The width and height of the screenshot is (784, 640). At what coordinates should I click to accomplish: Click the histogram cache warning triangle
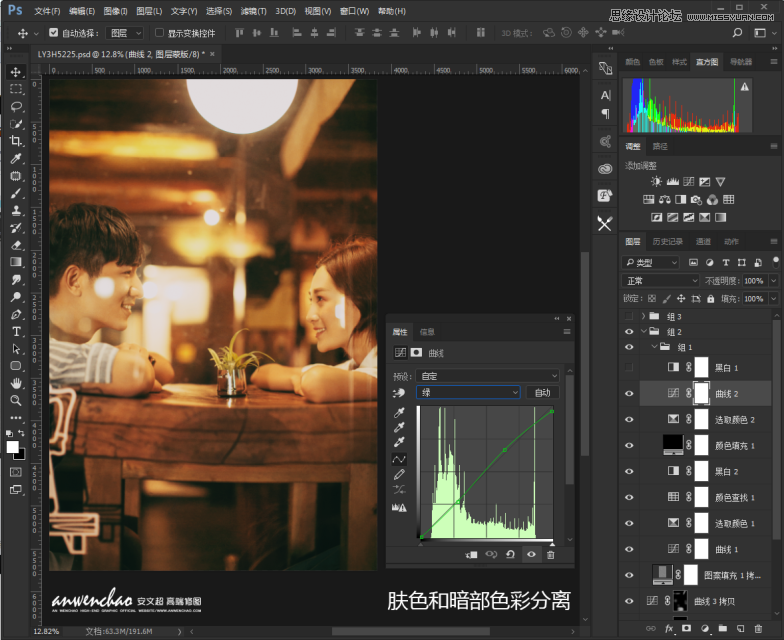click(x=744, y=86)
